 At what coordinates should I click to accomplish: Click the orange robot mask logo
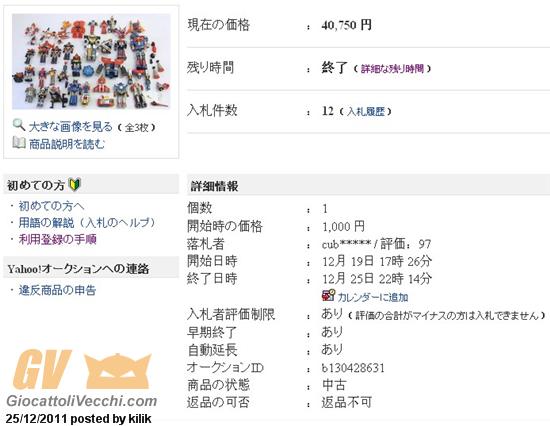(118, 371)
